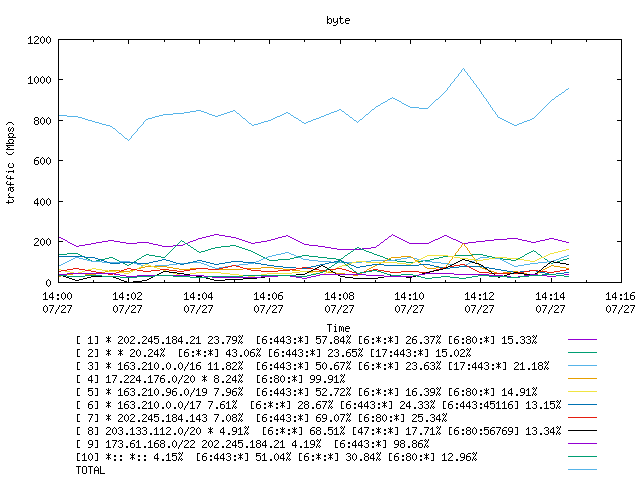This screenshot has width=640, height=480.
Task: Click the 600 y-axis tick label
Action: 42,161
